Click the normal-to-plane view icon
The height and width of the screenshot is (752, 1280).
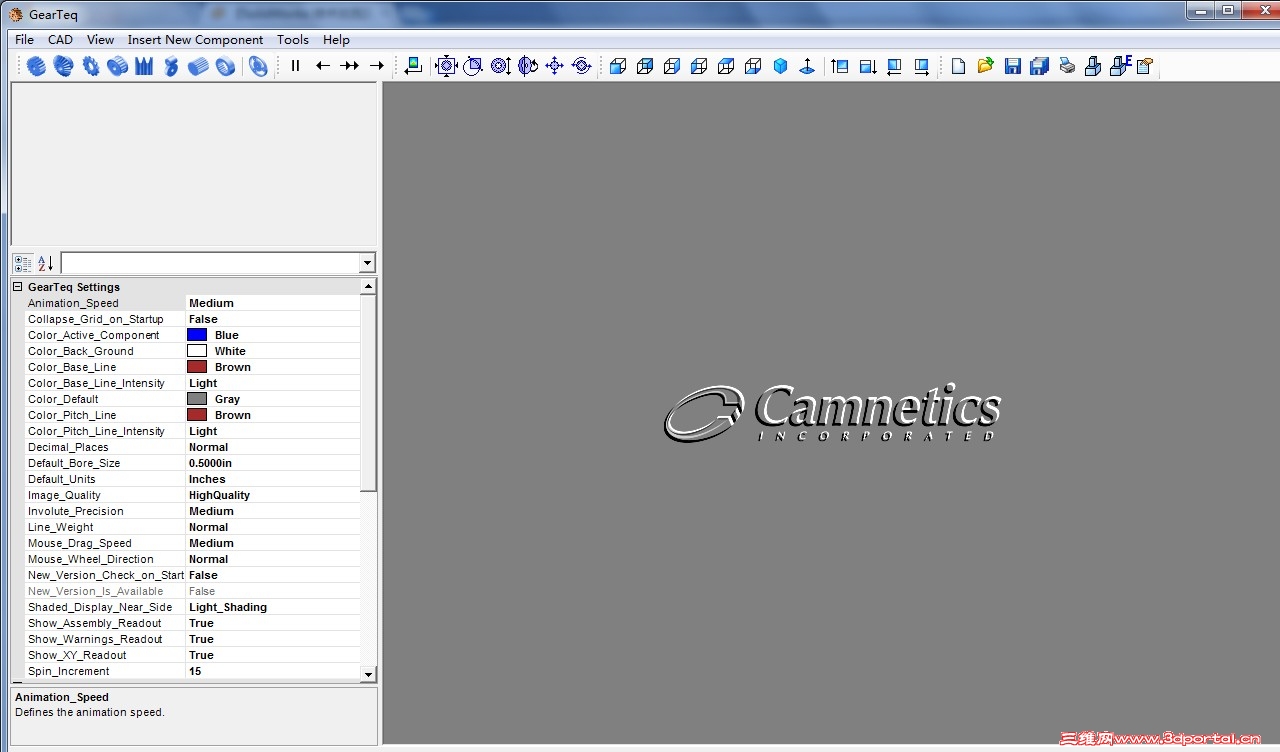(807, 66)
